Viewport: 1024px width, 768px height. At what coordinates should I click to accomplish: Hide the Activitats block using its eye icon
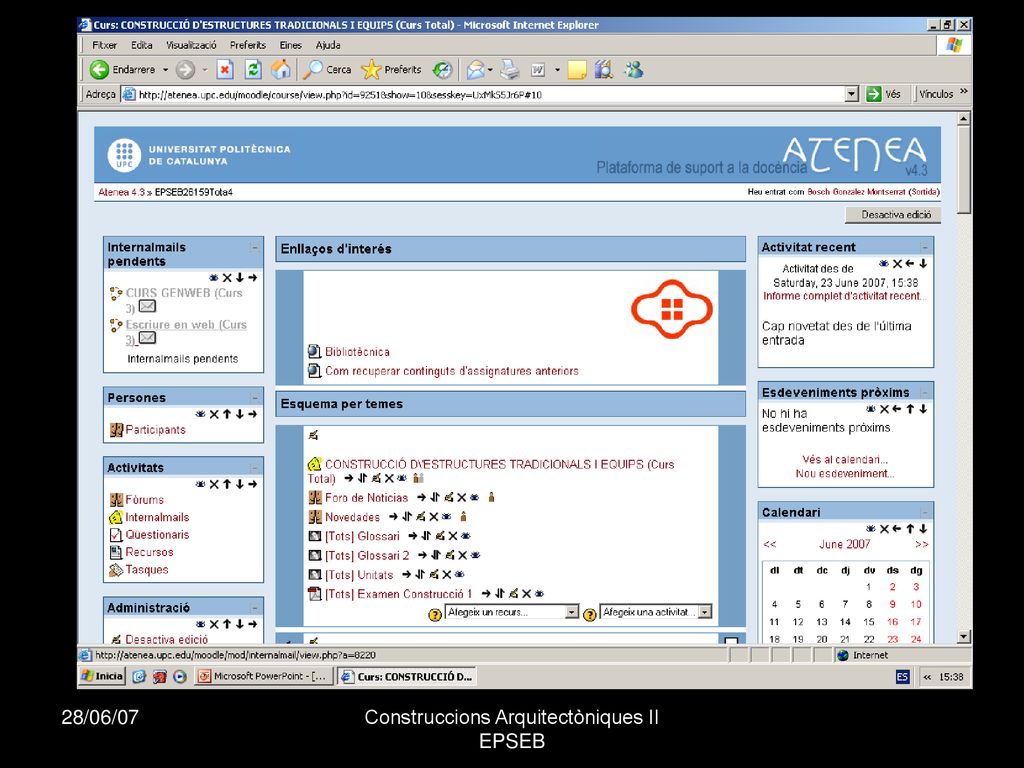[x=200, y=484]
